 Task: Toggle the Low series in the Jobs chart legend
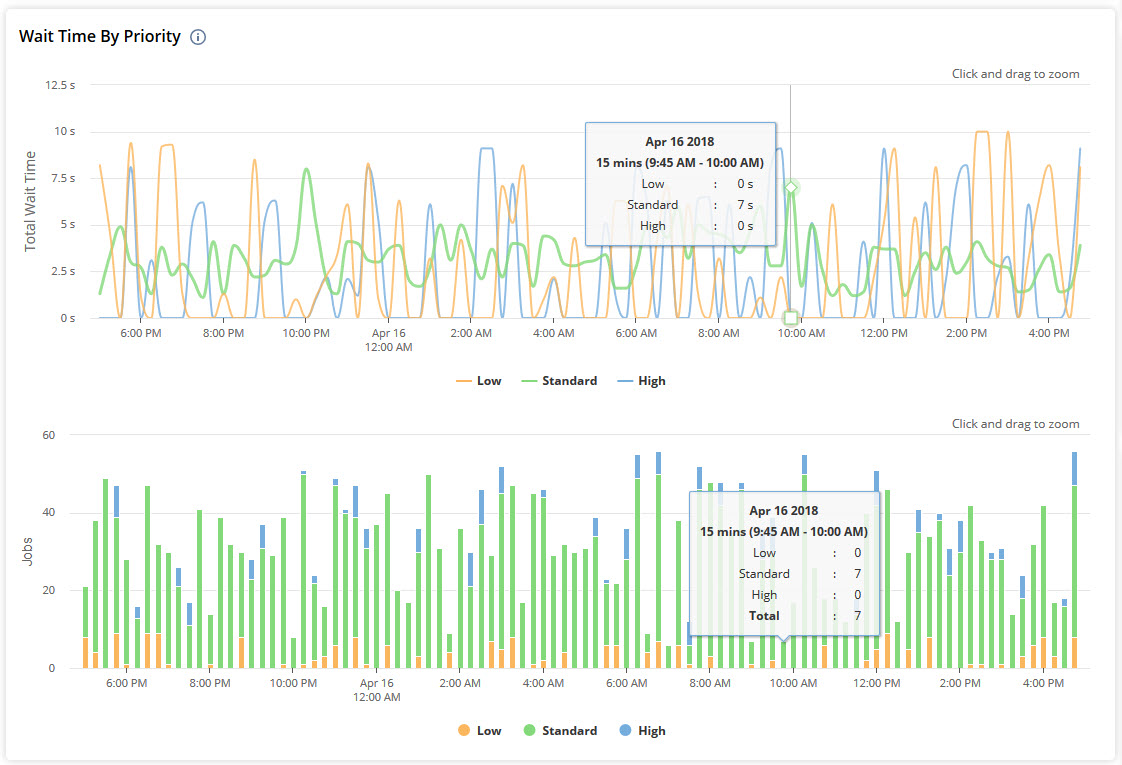(479, 731)
